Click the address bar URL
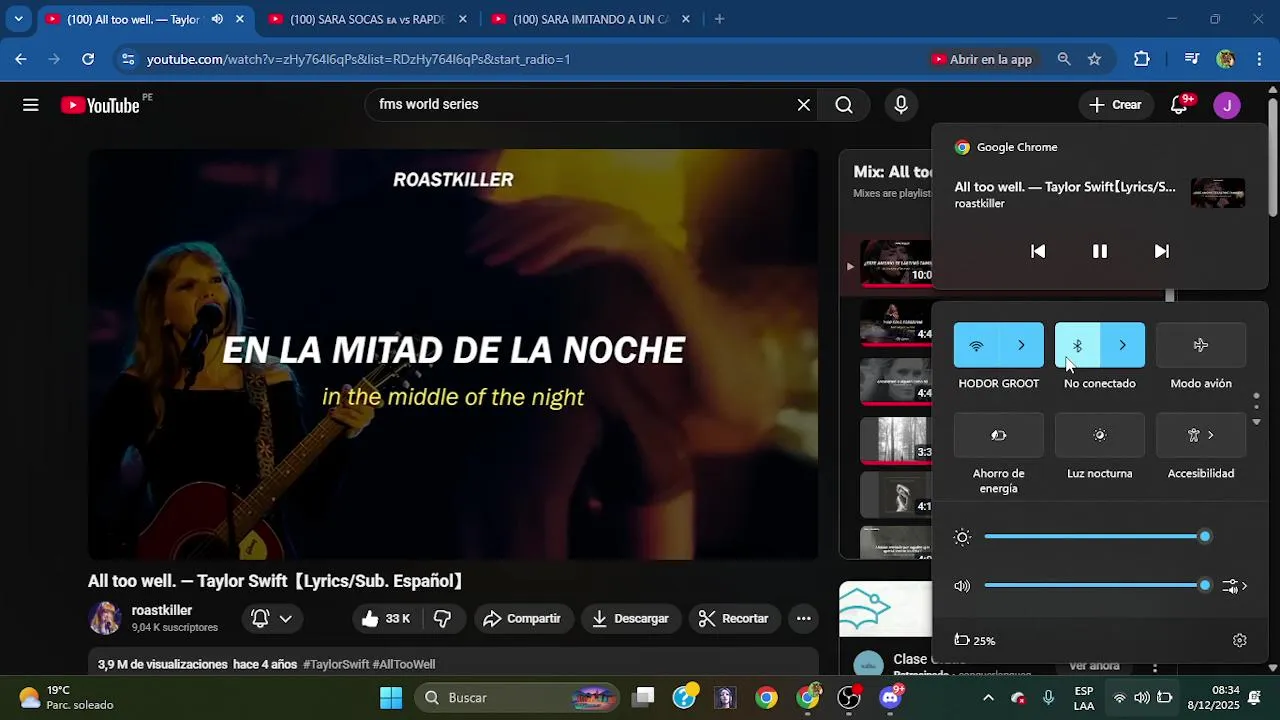Image resolution: width=1280 pixels, height=720 pixels. [x=358, y=60]
